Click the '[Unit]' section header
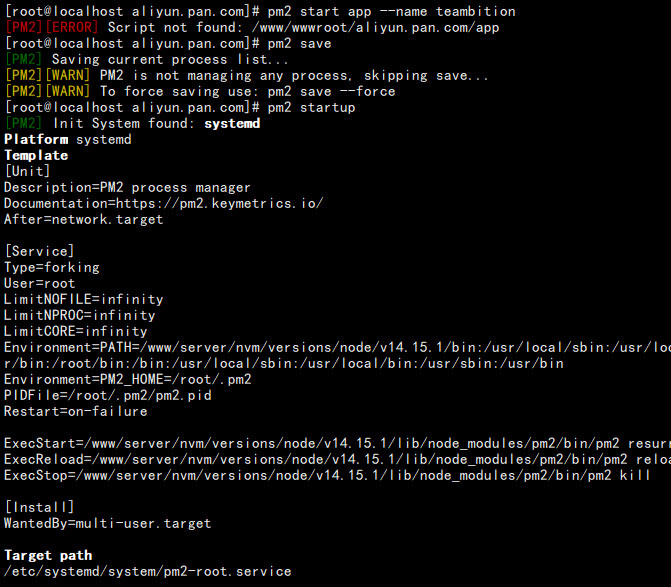Screen dimensions: 671x587 27,171
